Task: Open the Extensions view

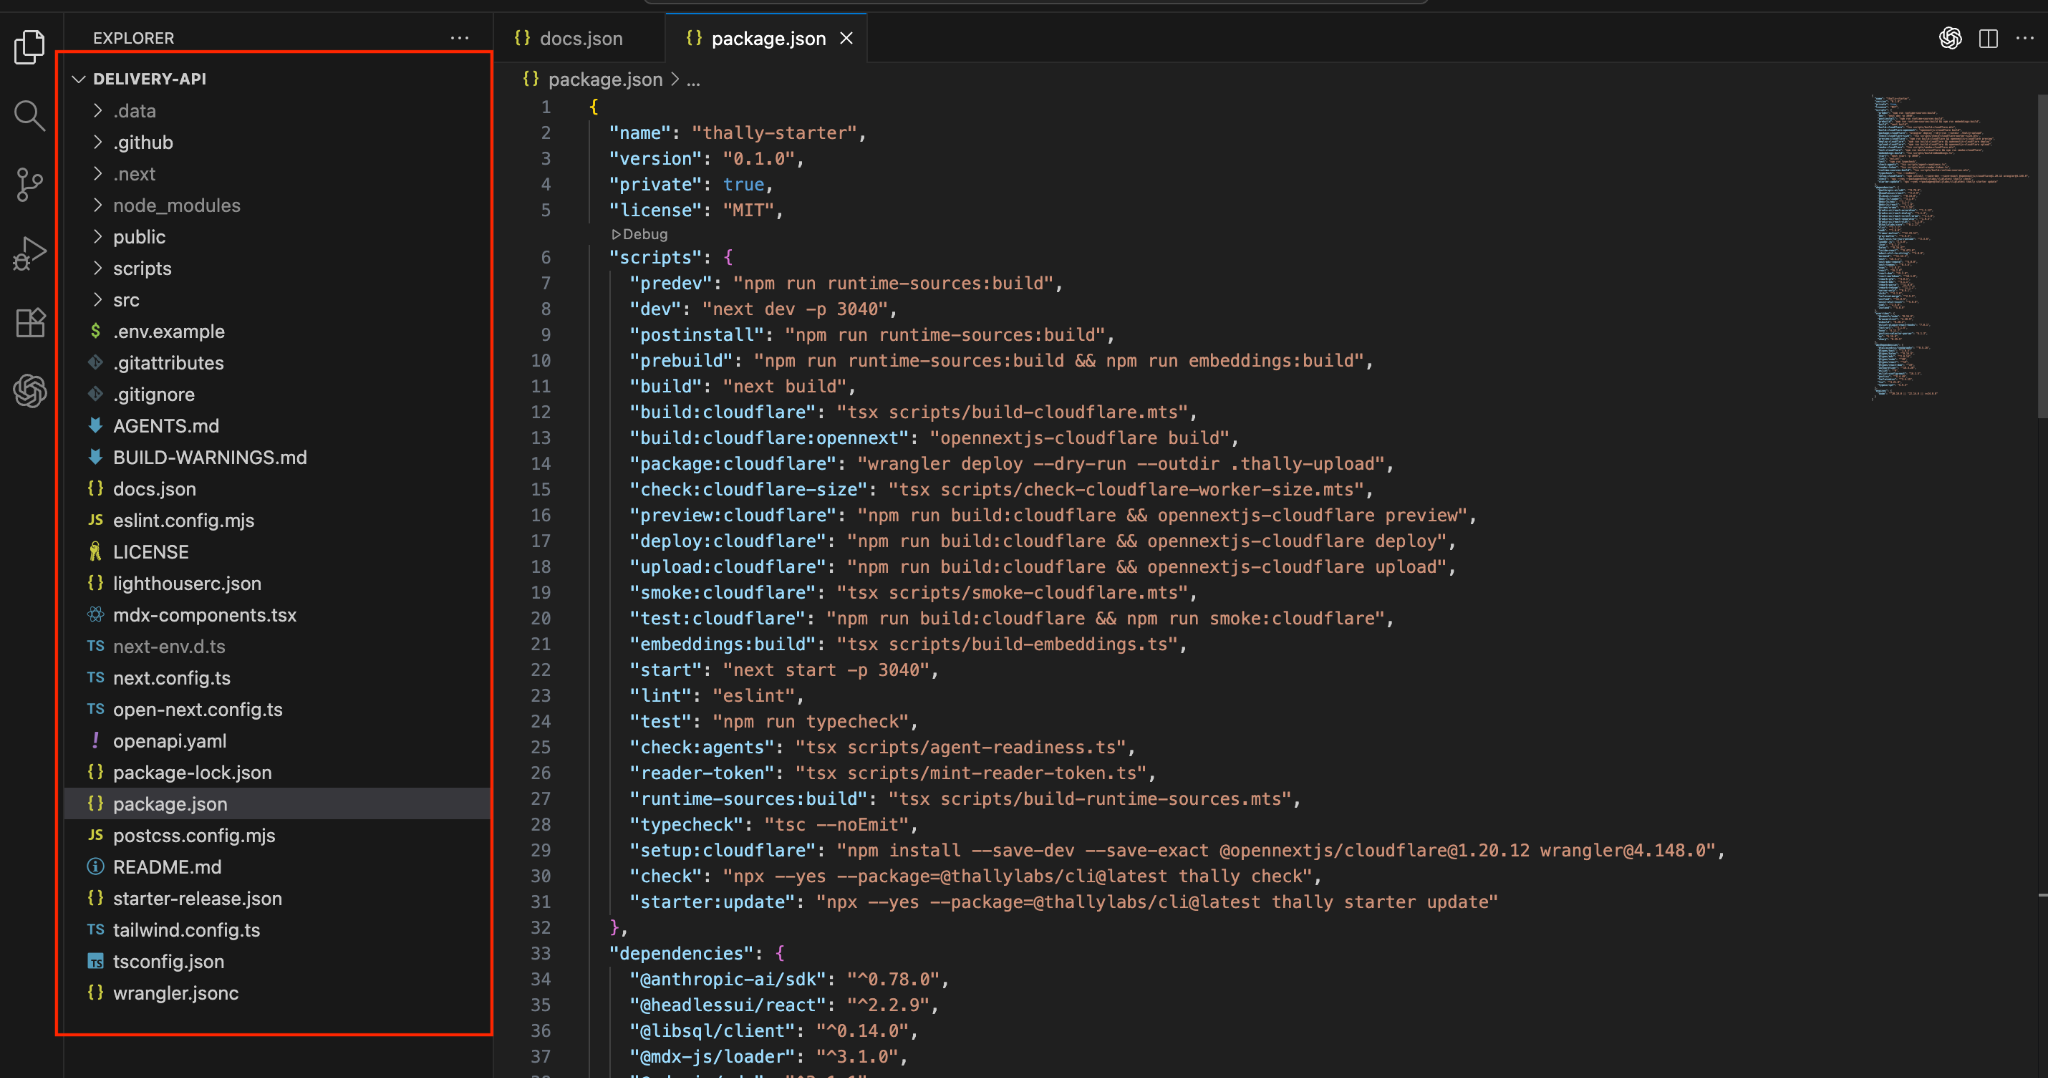Action: (x=30, y=323)
